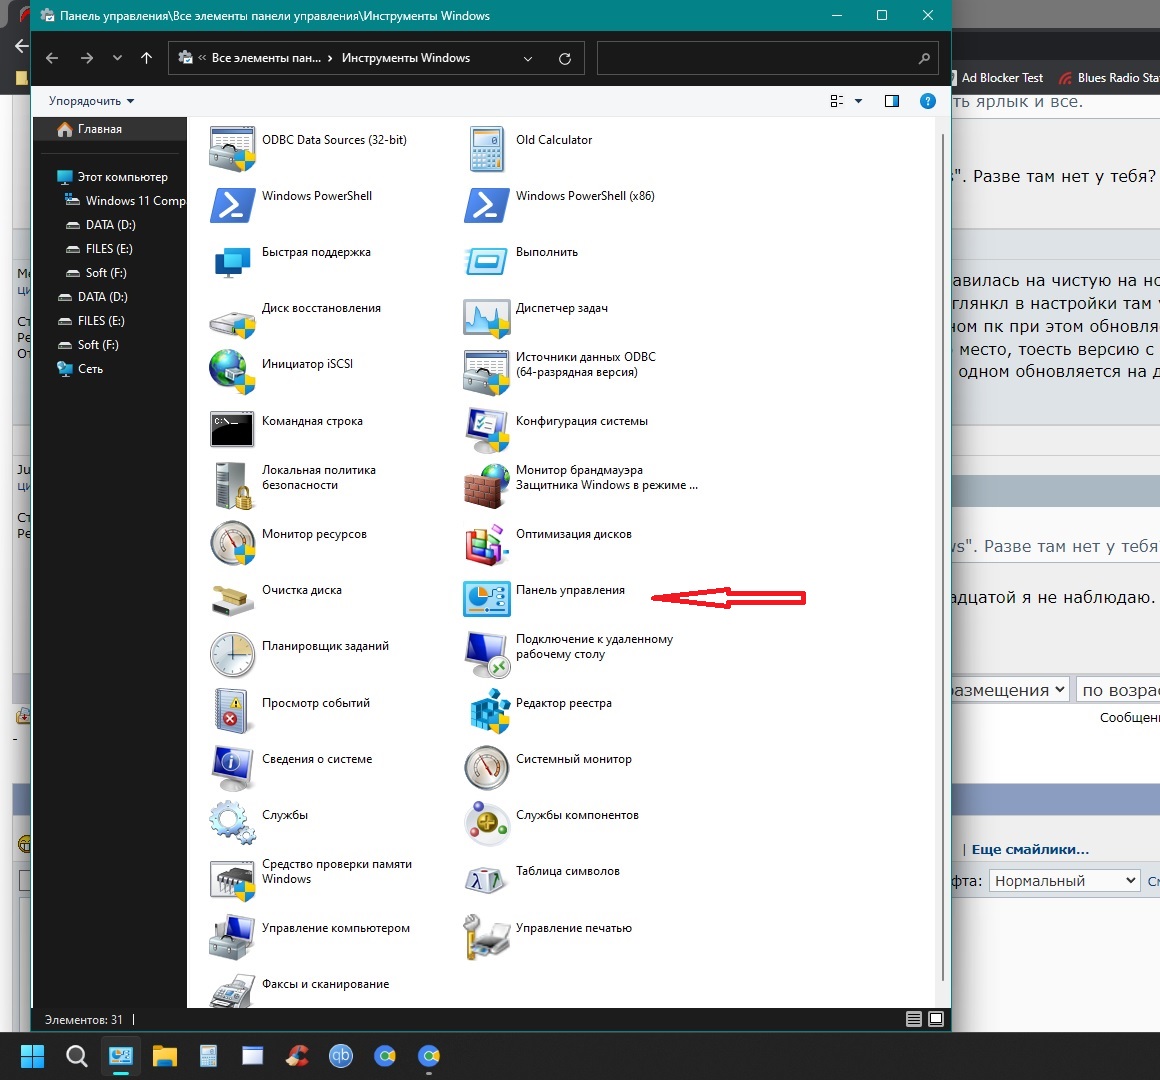Open Blues Radio bookmark in browser
The height and width of the screenshot is (1080, 1160).
pyautogui.click(x=1108, y=78)
